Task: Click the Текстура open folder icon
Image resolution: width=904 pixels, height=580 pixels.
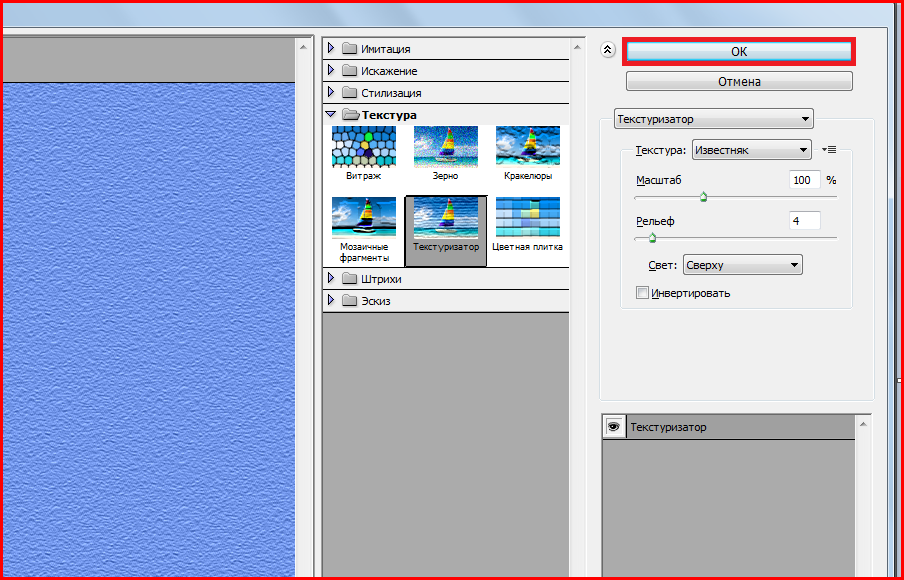Action: pyautogui.click(x=351, y=114)
